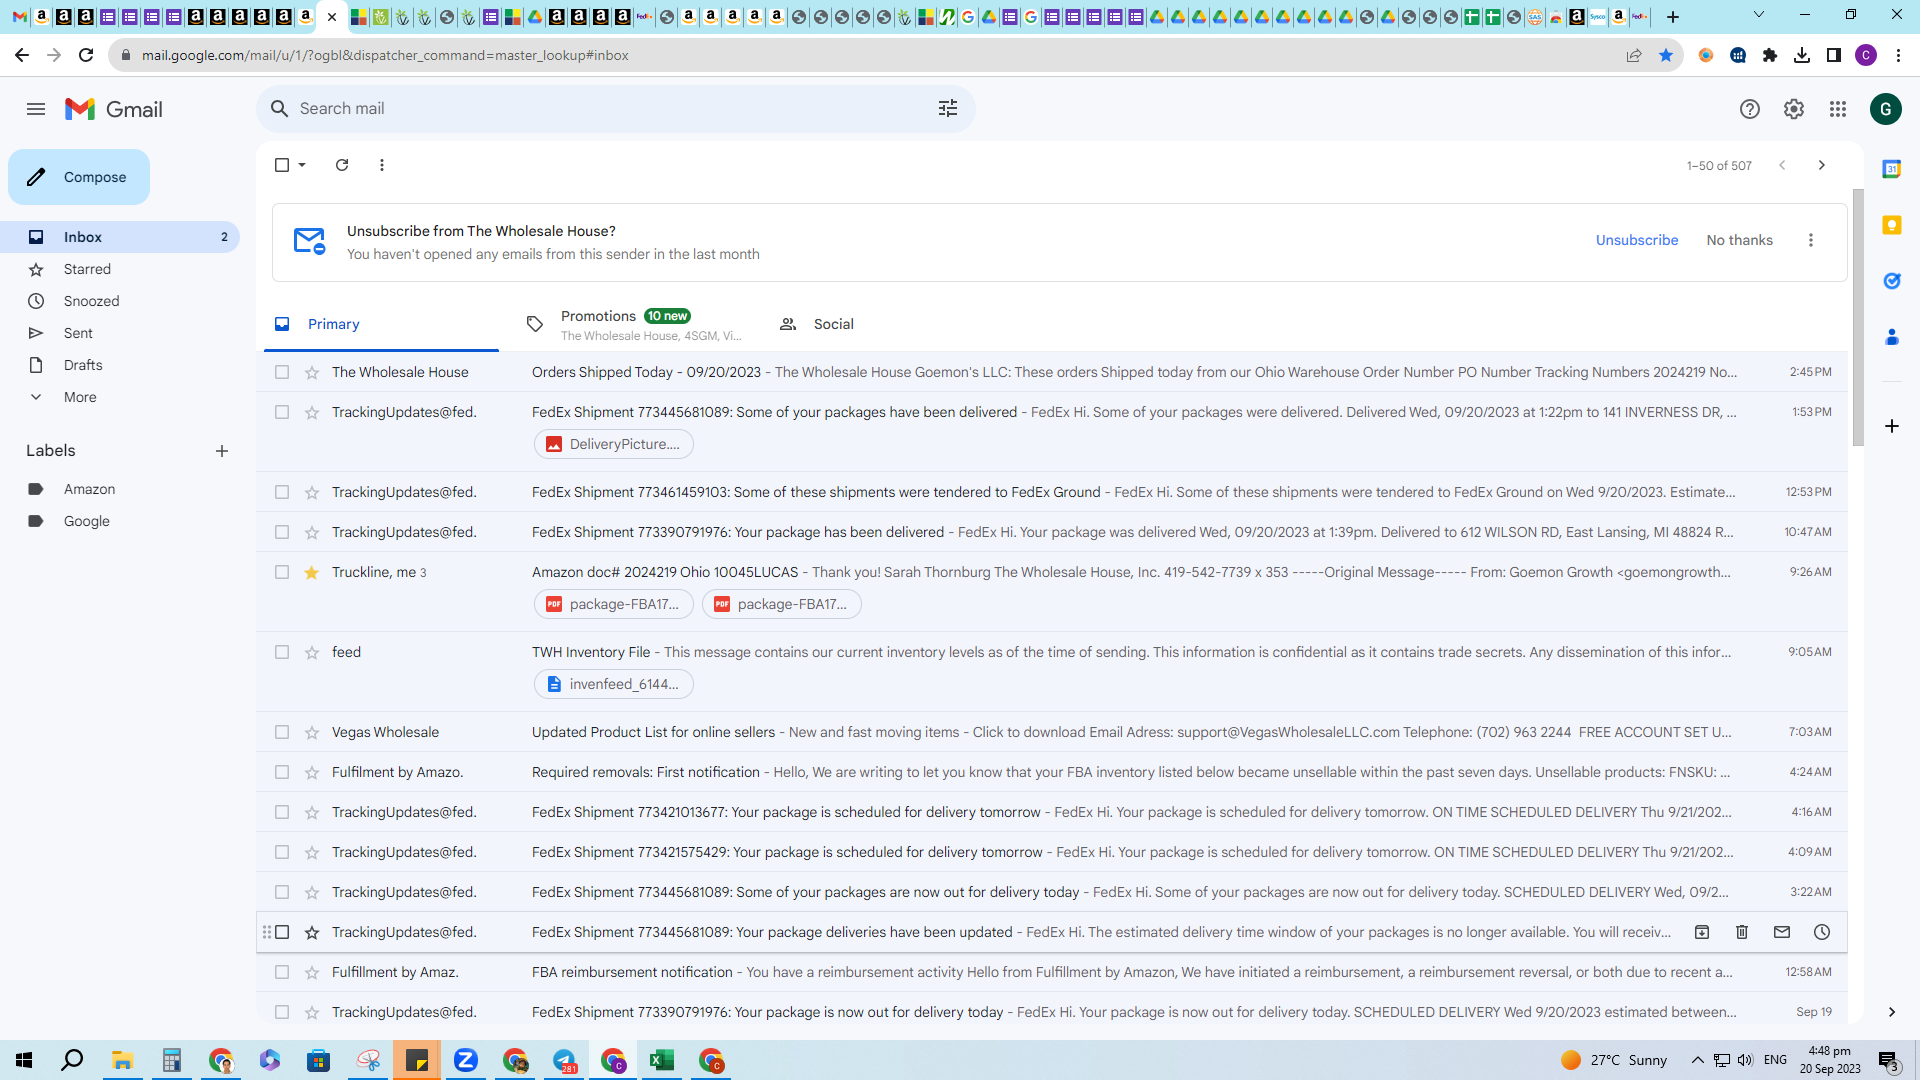Click the Search mail field
1920x1080 pixels.
point(615,108)
